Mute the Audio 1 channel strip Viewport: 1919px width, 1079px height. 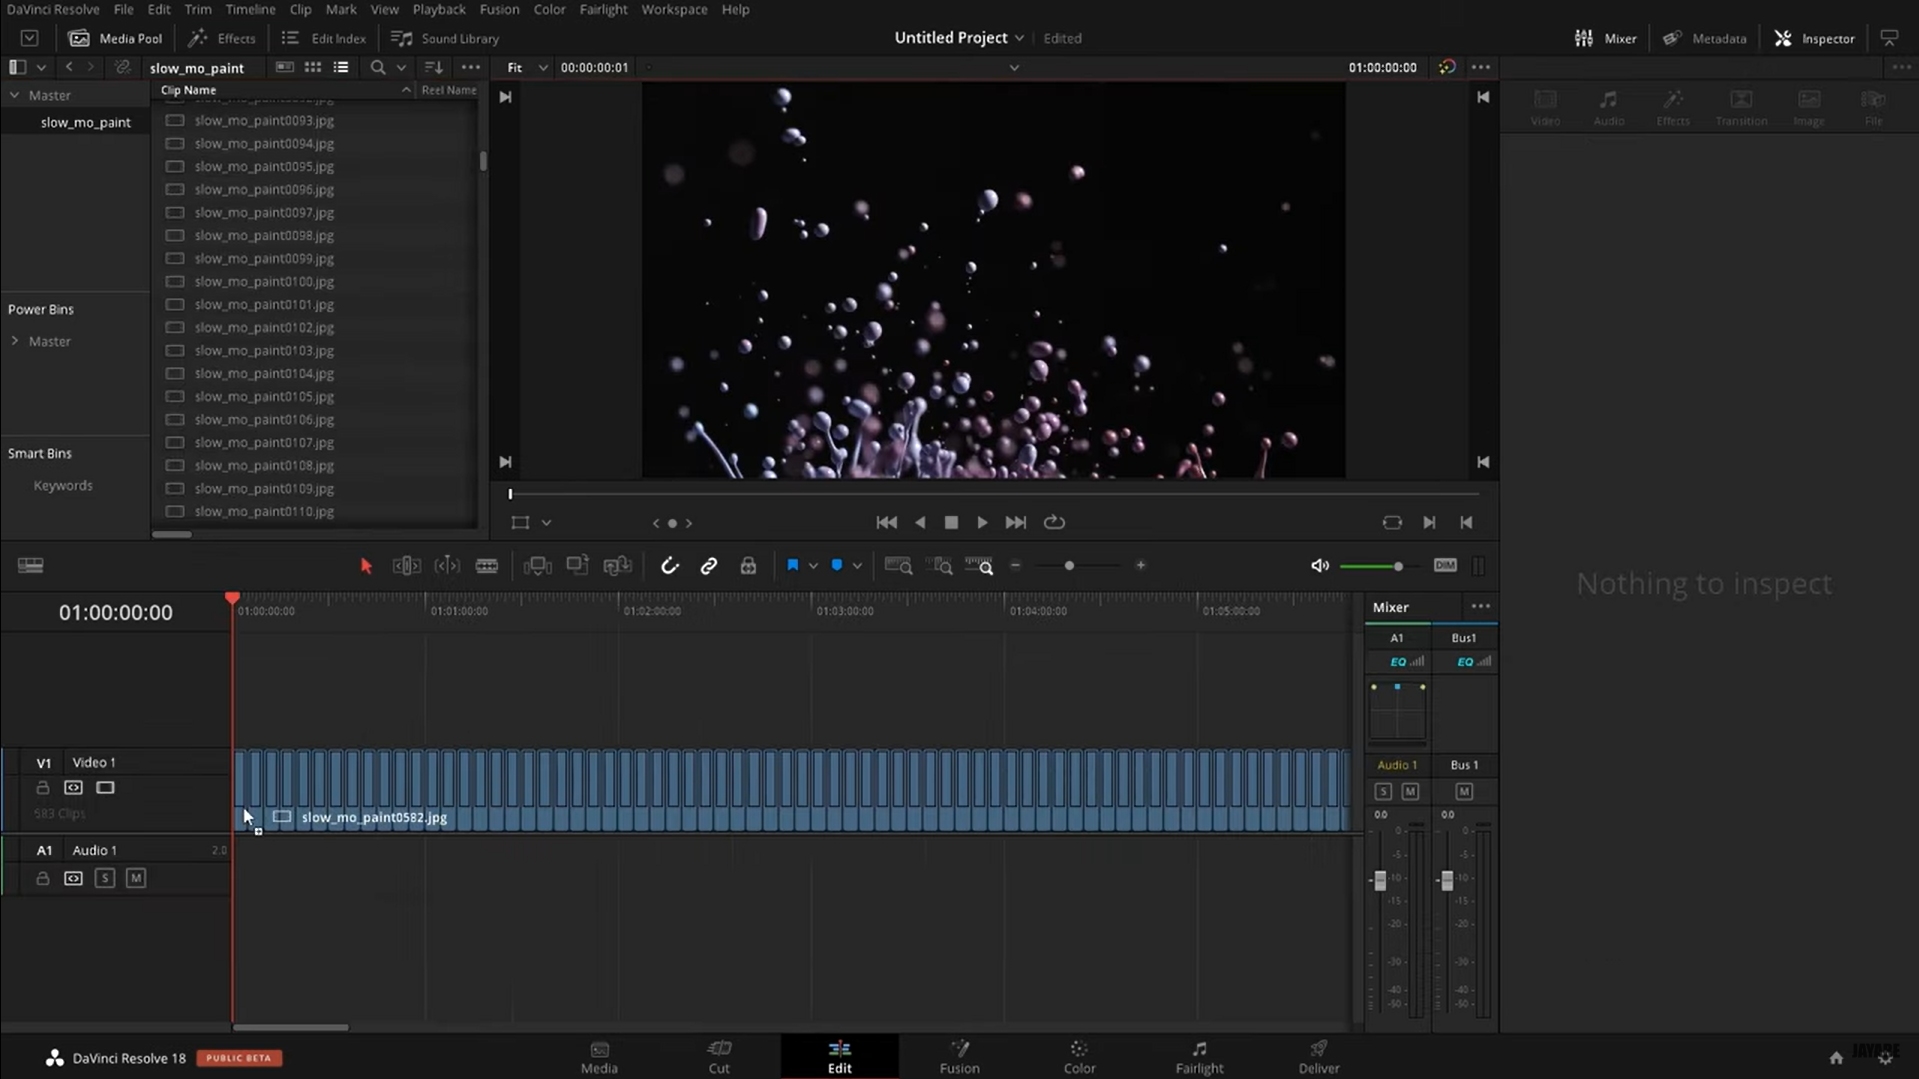1410,790
